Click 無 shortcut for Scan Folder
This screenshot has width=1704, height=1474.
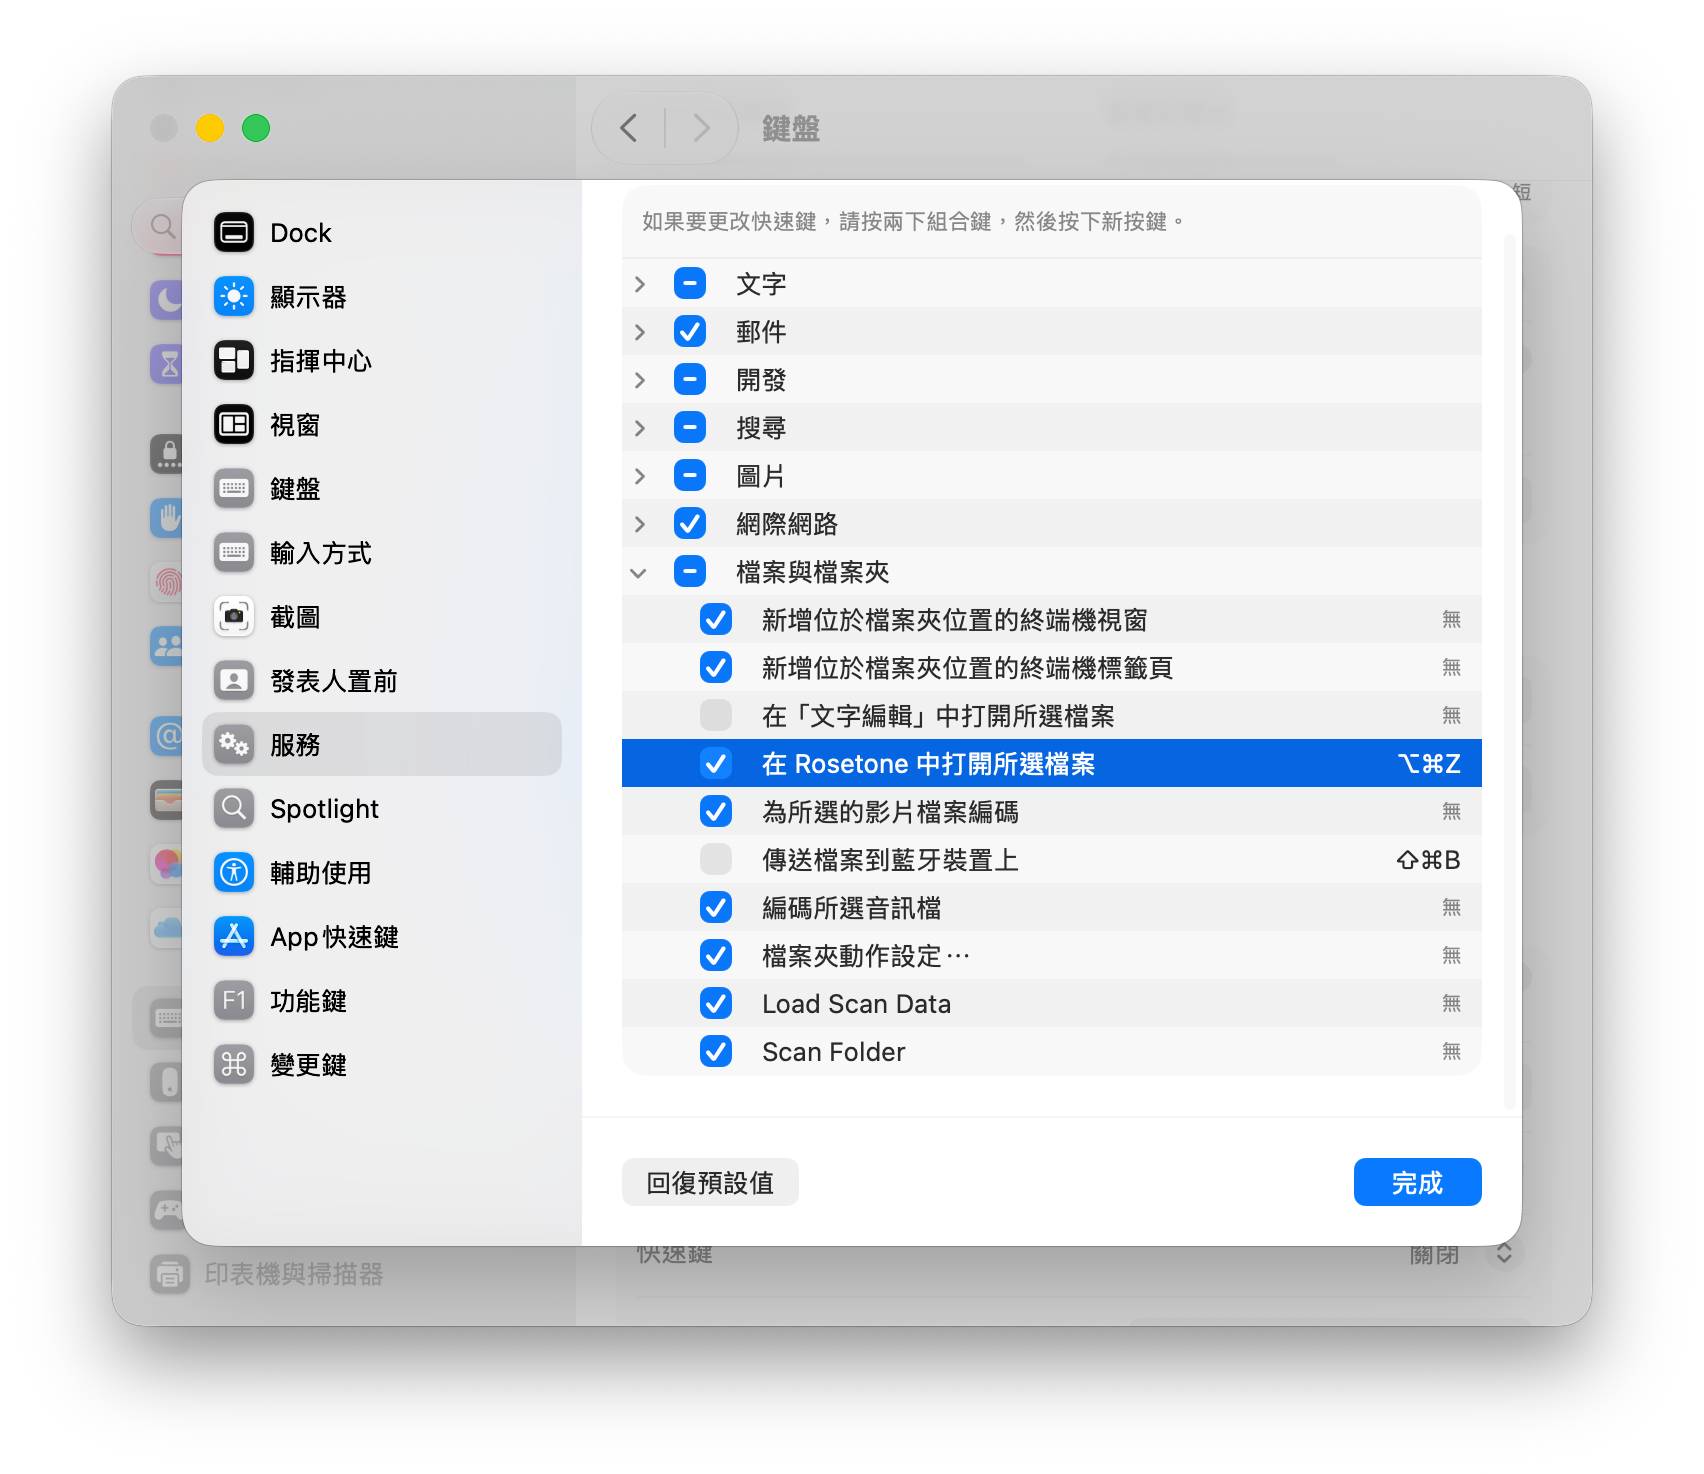[1452, 1051]
